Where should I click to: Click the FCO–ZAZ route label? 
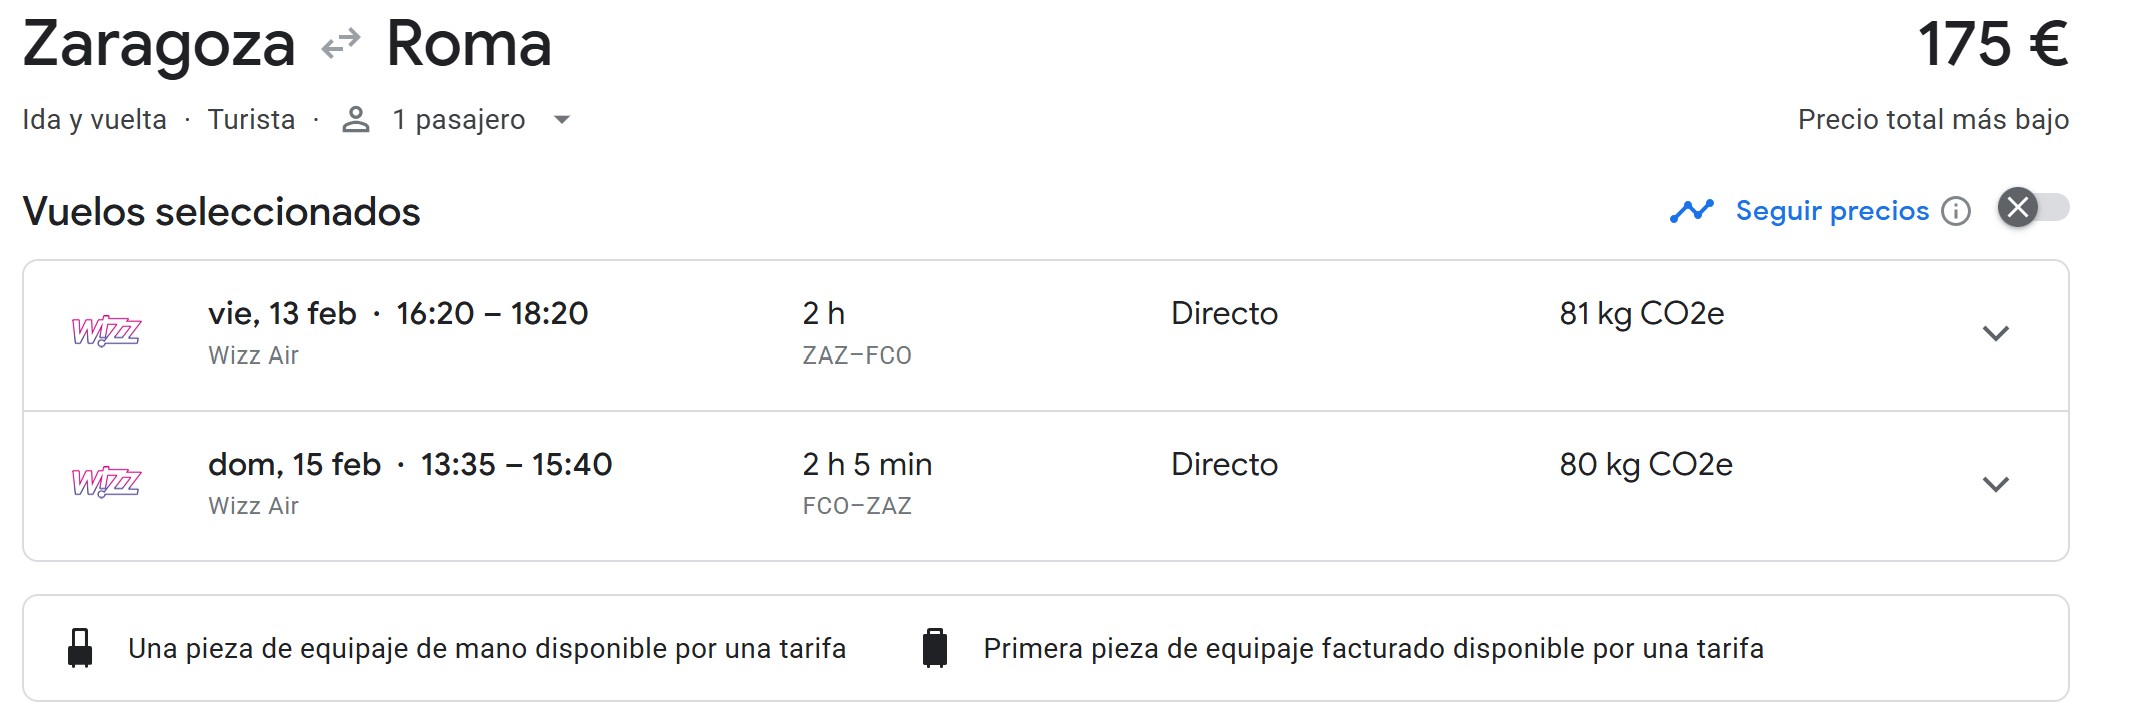[x=857, y=506]
